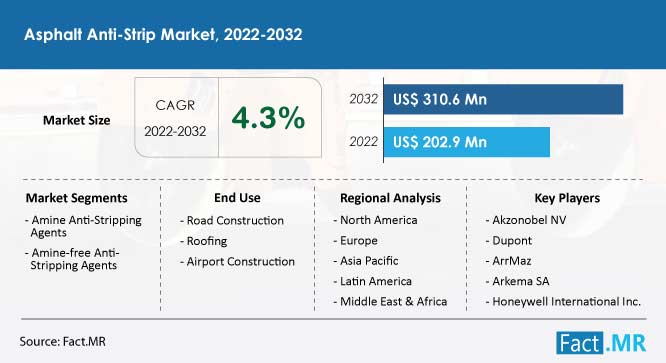Click the 4.3% CAGR value
This screenshot has height=363, width=666.
268,118
